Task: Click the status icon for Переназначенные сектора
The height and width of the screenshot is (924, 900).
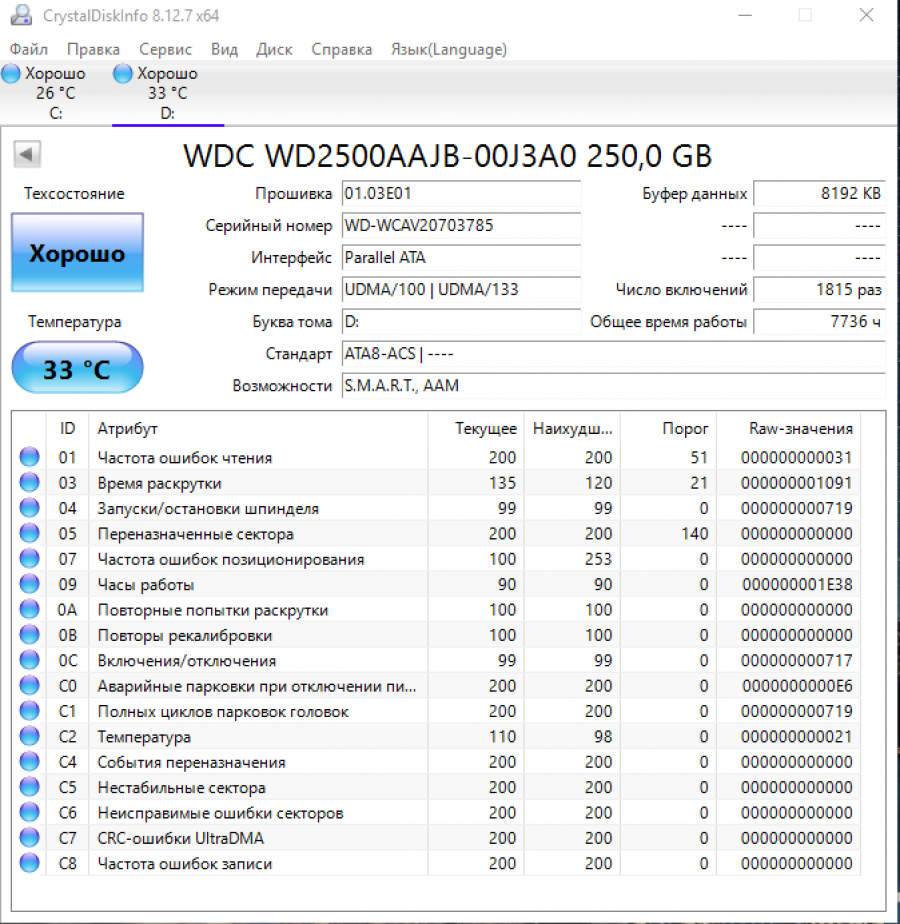Action: (29, 533)
